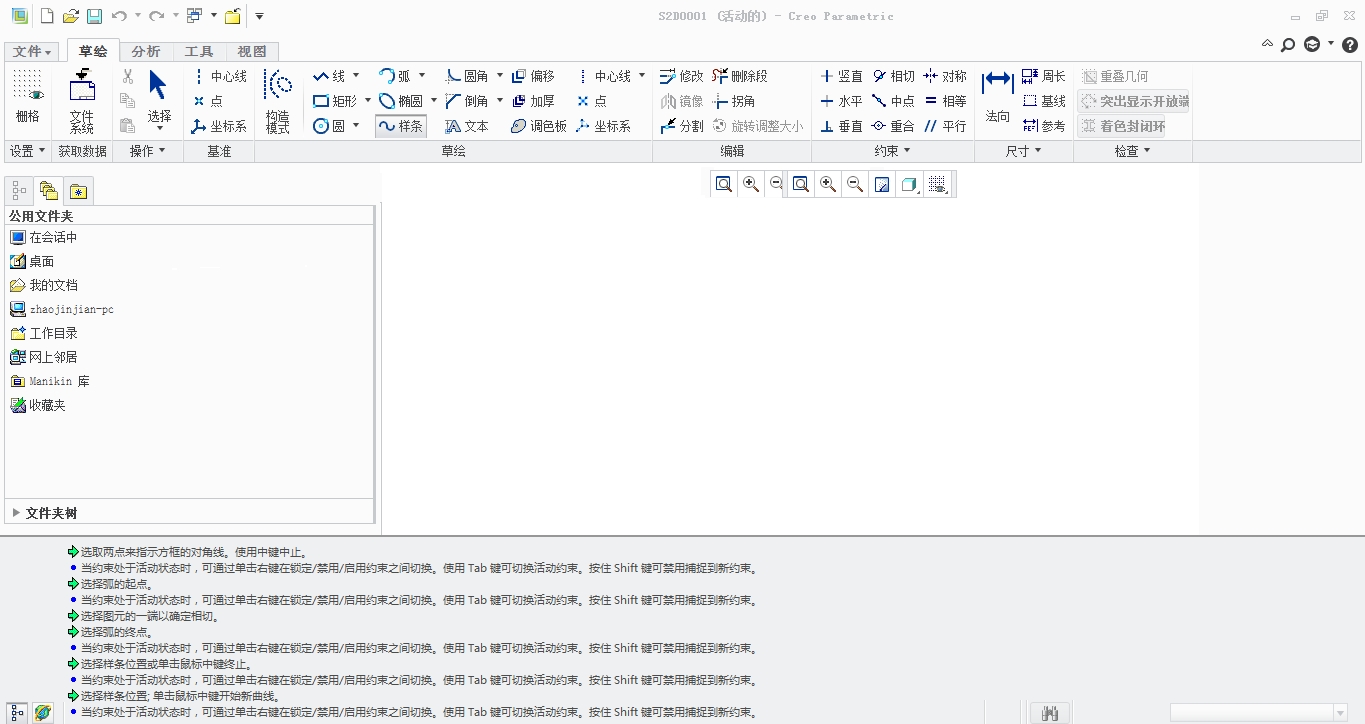Open an existing file with folder icon
Viewport: 1365px width, 724px height.
70,16
